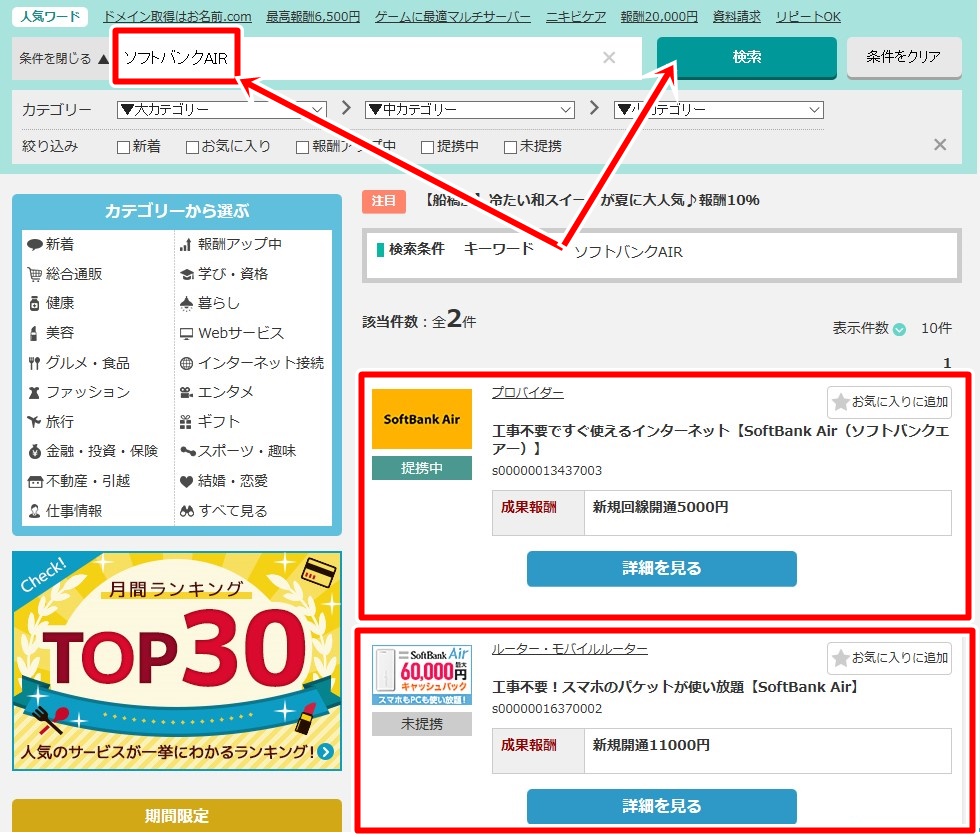Open 詳細を見る for the 新規開通11000円 offer
Viewport: 980px width, 837px height.
click(x=662, y=806)
